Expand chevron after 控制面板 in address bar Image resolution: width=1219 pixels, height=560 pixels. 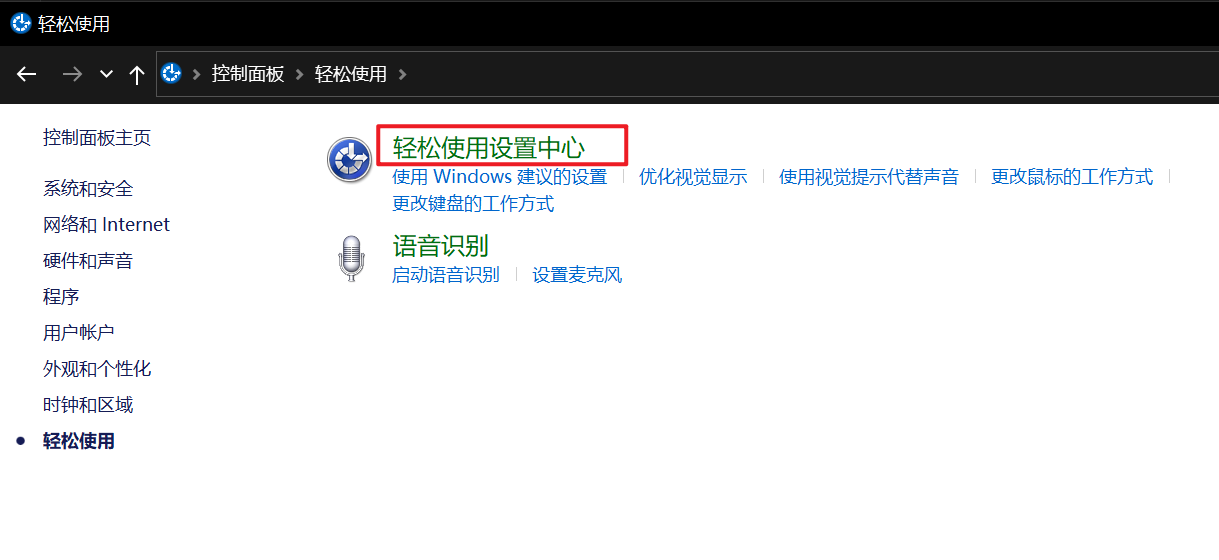coord(300,74)
